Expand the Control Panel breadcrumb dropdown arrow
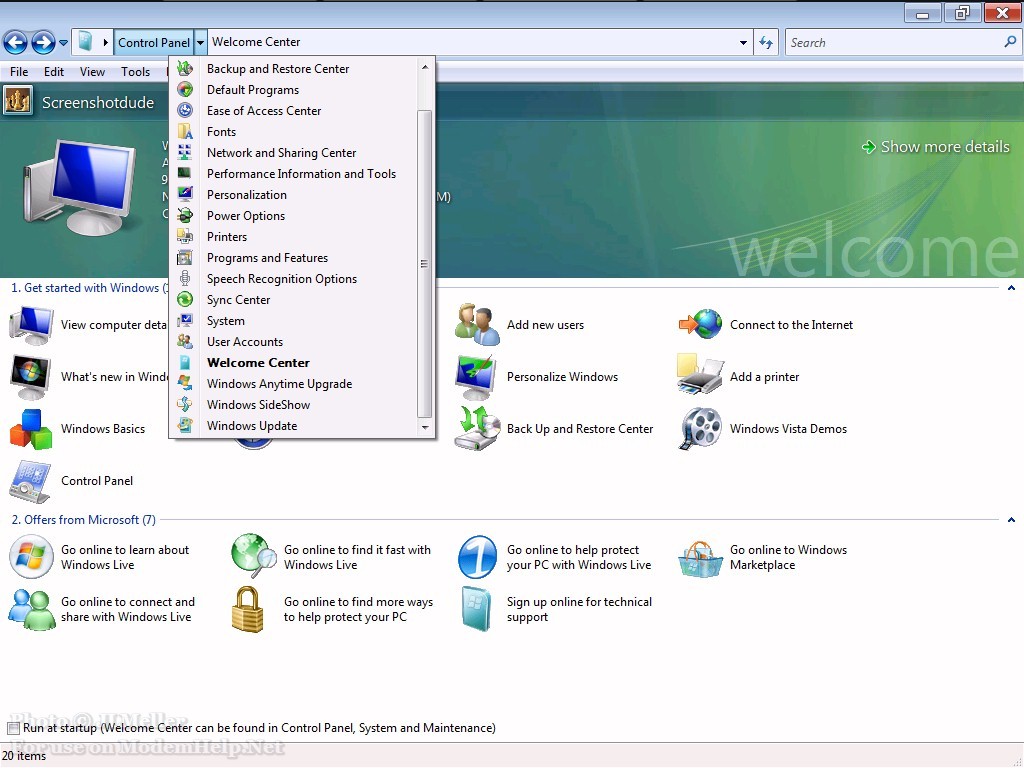 point(200,42)
